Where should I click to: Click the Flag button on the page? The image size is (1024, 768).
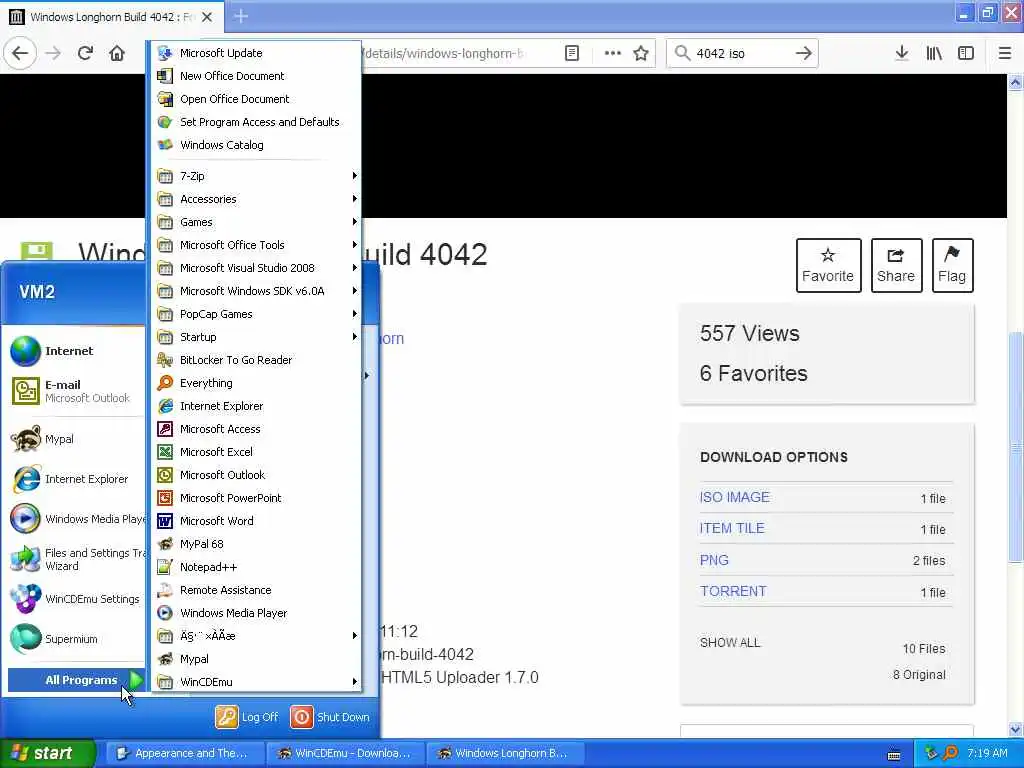pyautogui.click(x=952, y=265)
